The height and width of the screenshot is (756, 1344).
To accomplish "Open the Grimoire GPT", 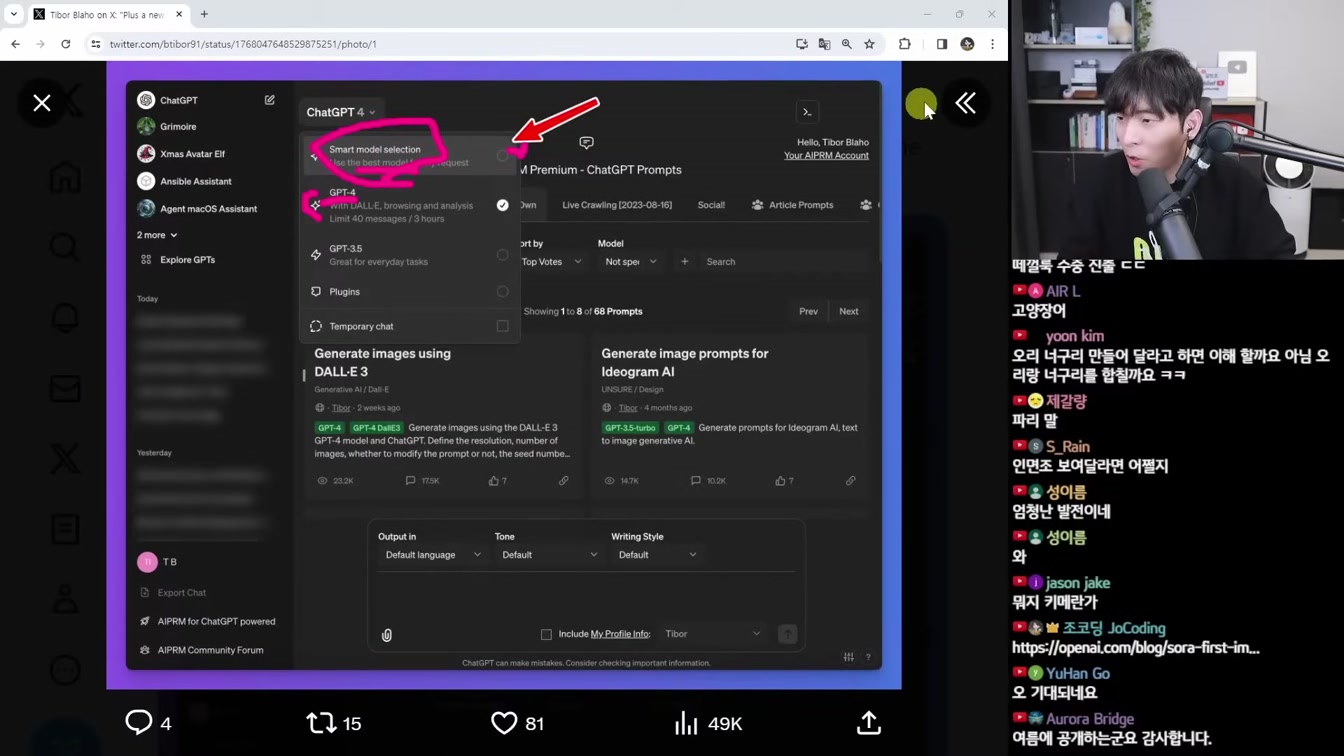I will 178,127.
